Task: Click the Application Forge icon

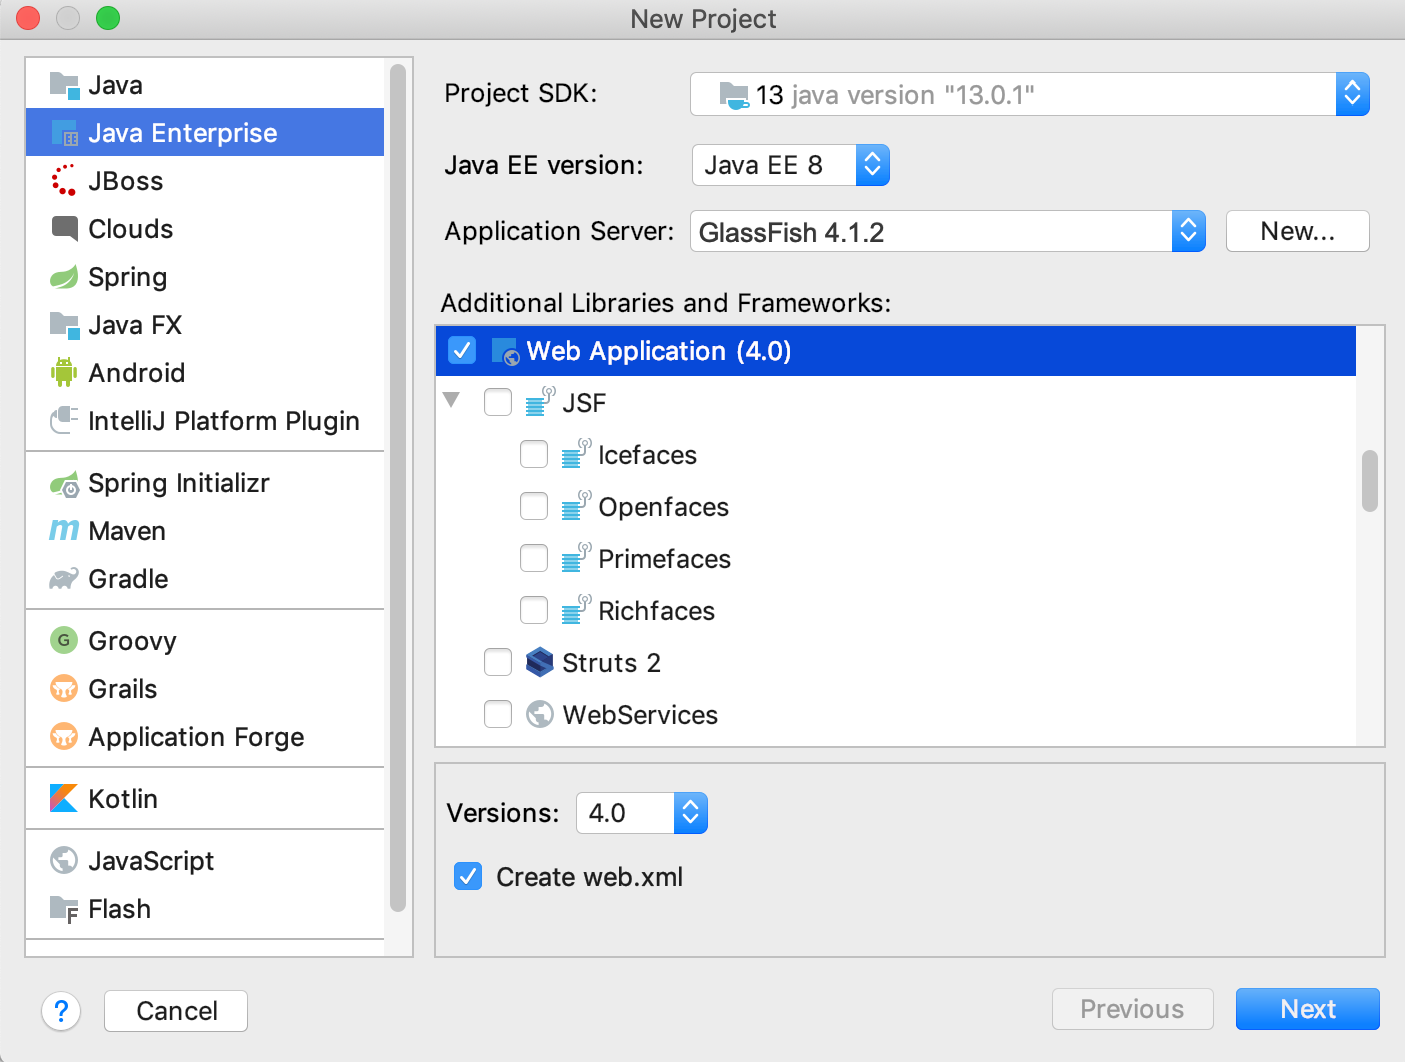Action: pyautogui.click(x=64, y=736)
